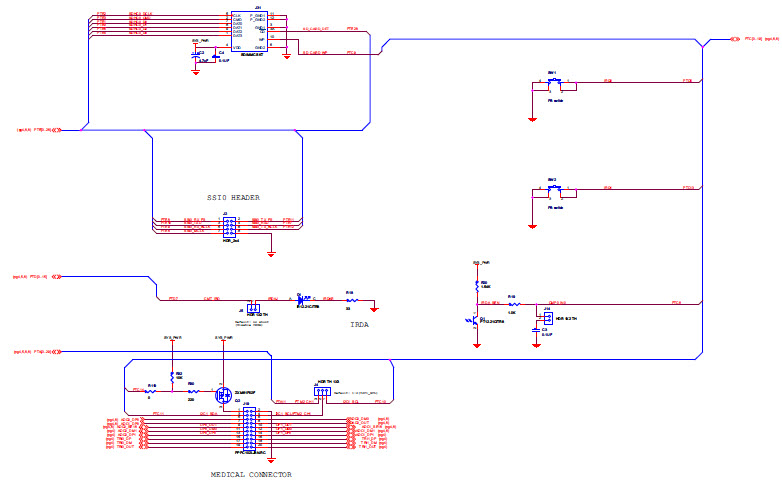This screenshot has width=782, height=482.
Task: Select the J5 jumper header below IRDA line
Action: point(251,310)
